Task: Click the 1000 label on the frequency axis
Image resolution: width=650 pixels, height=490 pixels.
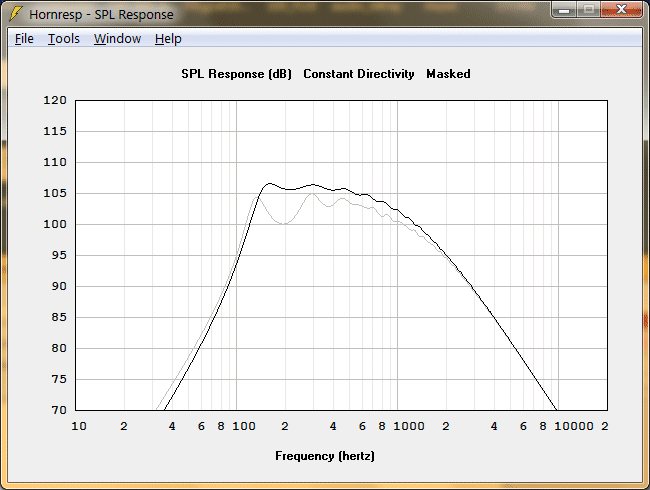Action: [408, 426]
